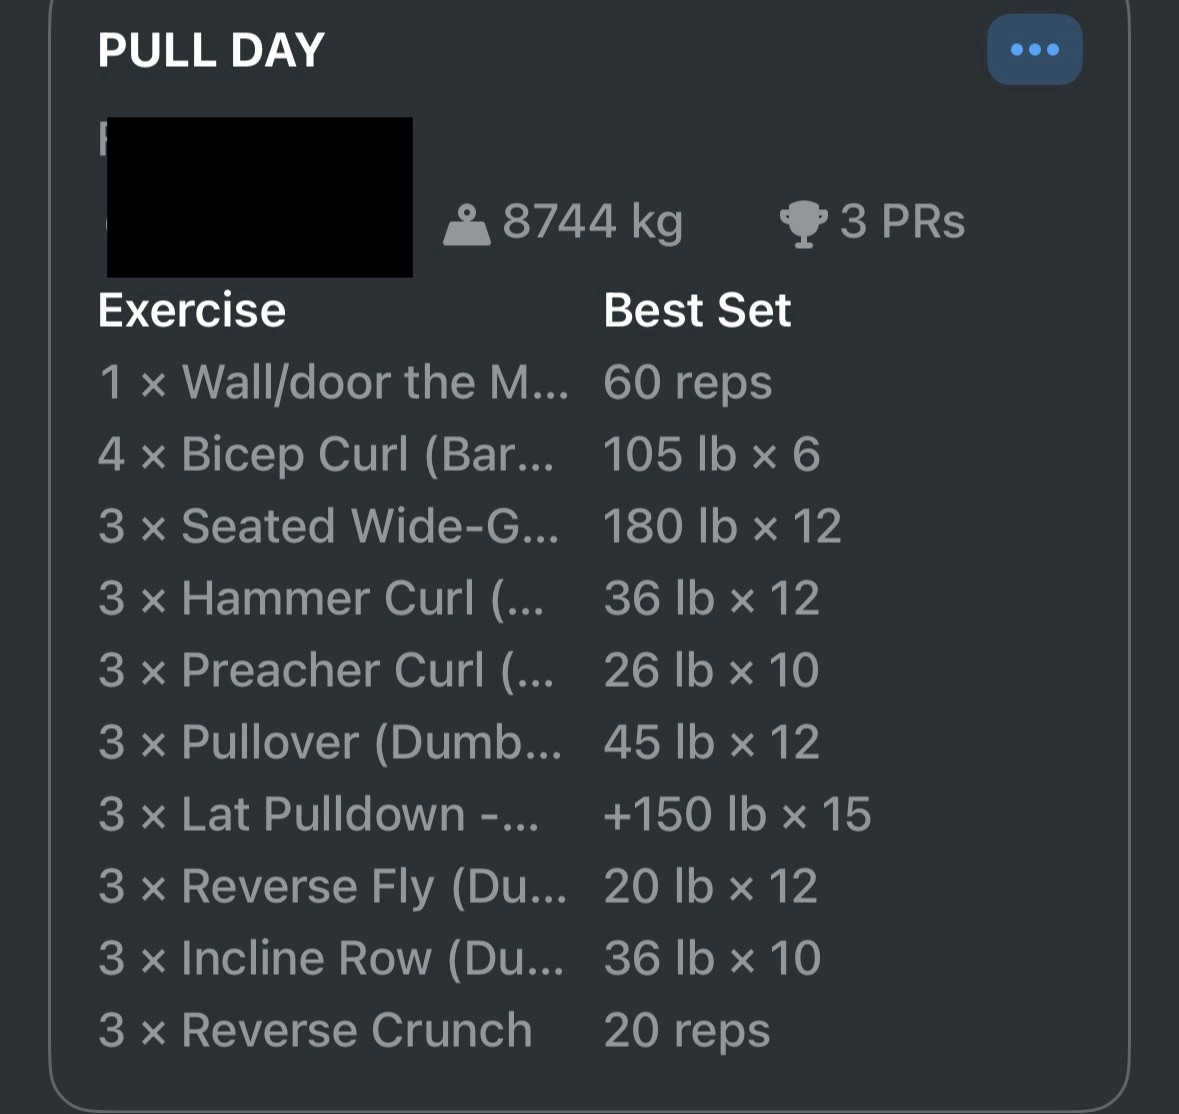Viewport: 1179px width, 1114px height.
Task: Tap the Lat Pulldown exercise row
Action: pos(318,814)
